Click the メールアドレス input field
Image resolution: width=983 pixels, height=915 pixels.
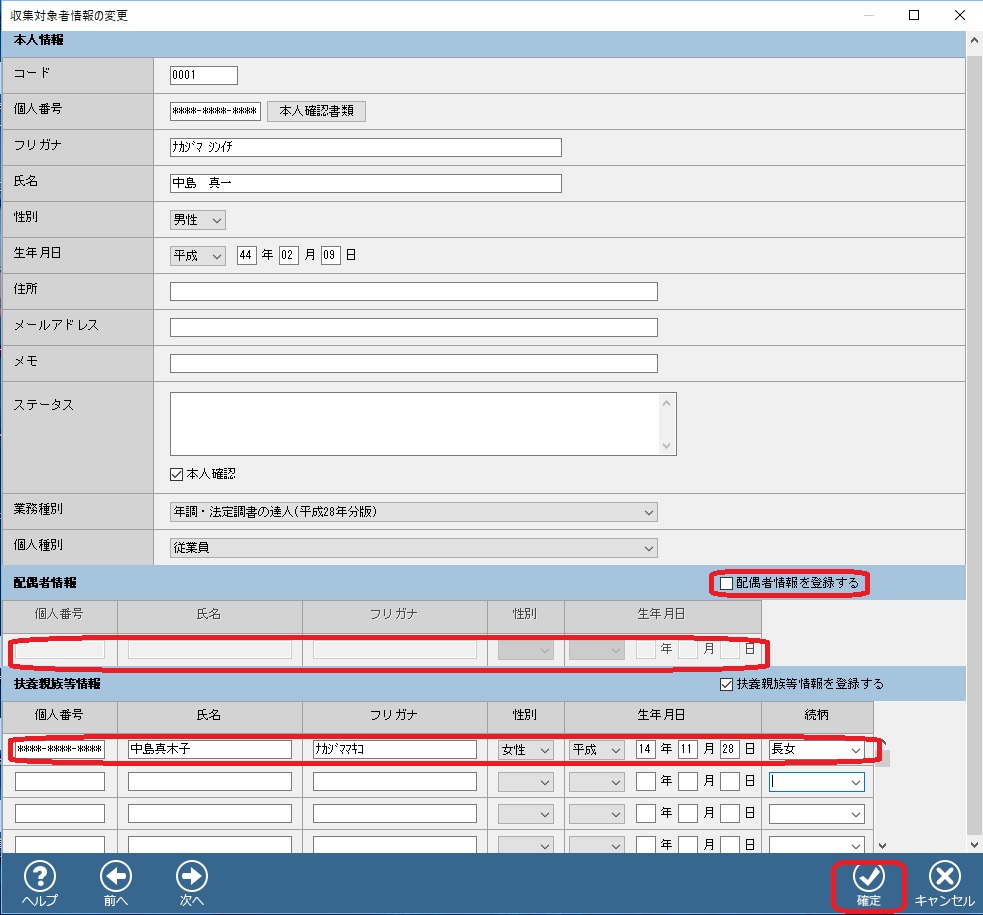click(x=413, y=327)
